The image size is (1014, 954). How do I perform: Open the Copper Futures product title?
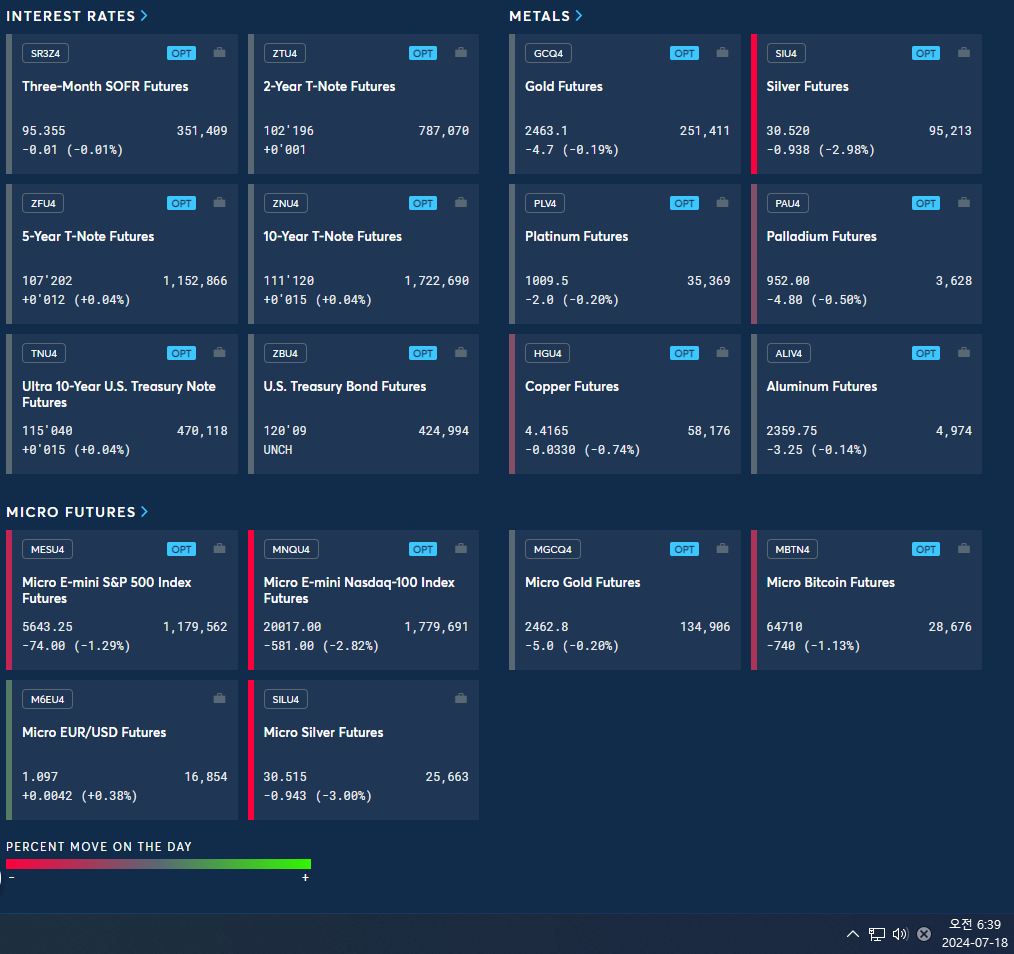point(572,386)
